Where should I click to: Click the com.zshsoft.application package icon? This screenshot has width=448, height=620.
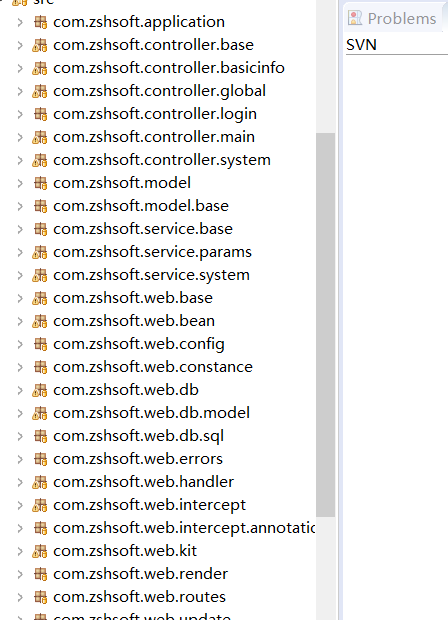point(40,22)
